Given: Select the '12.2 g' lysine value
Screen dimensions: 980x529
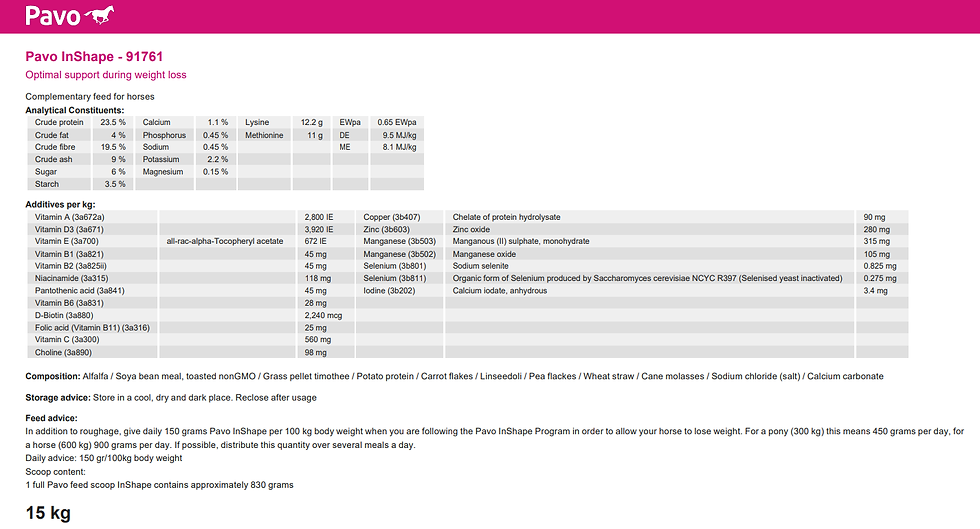Looking at the screenshot, I should pos(312,122).
